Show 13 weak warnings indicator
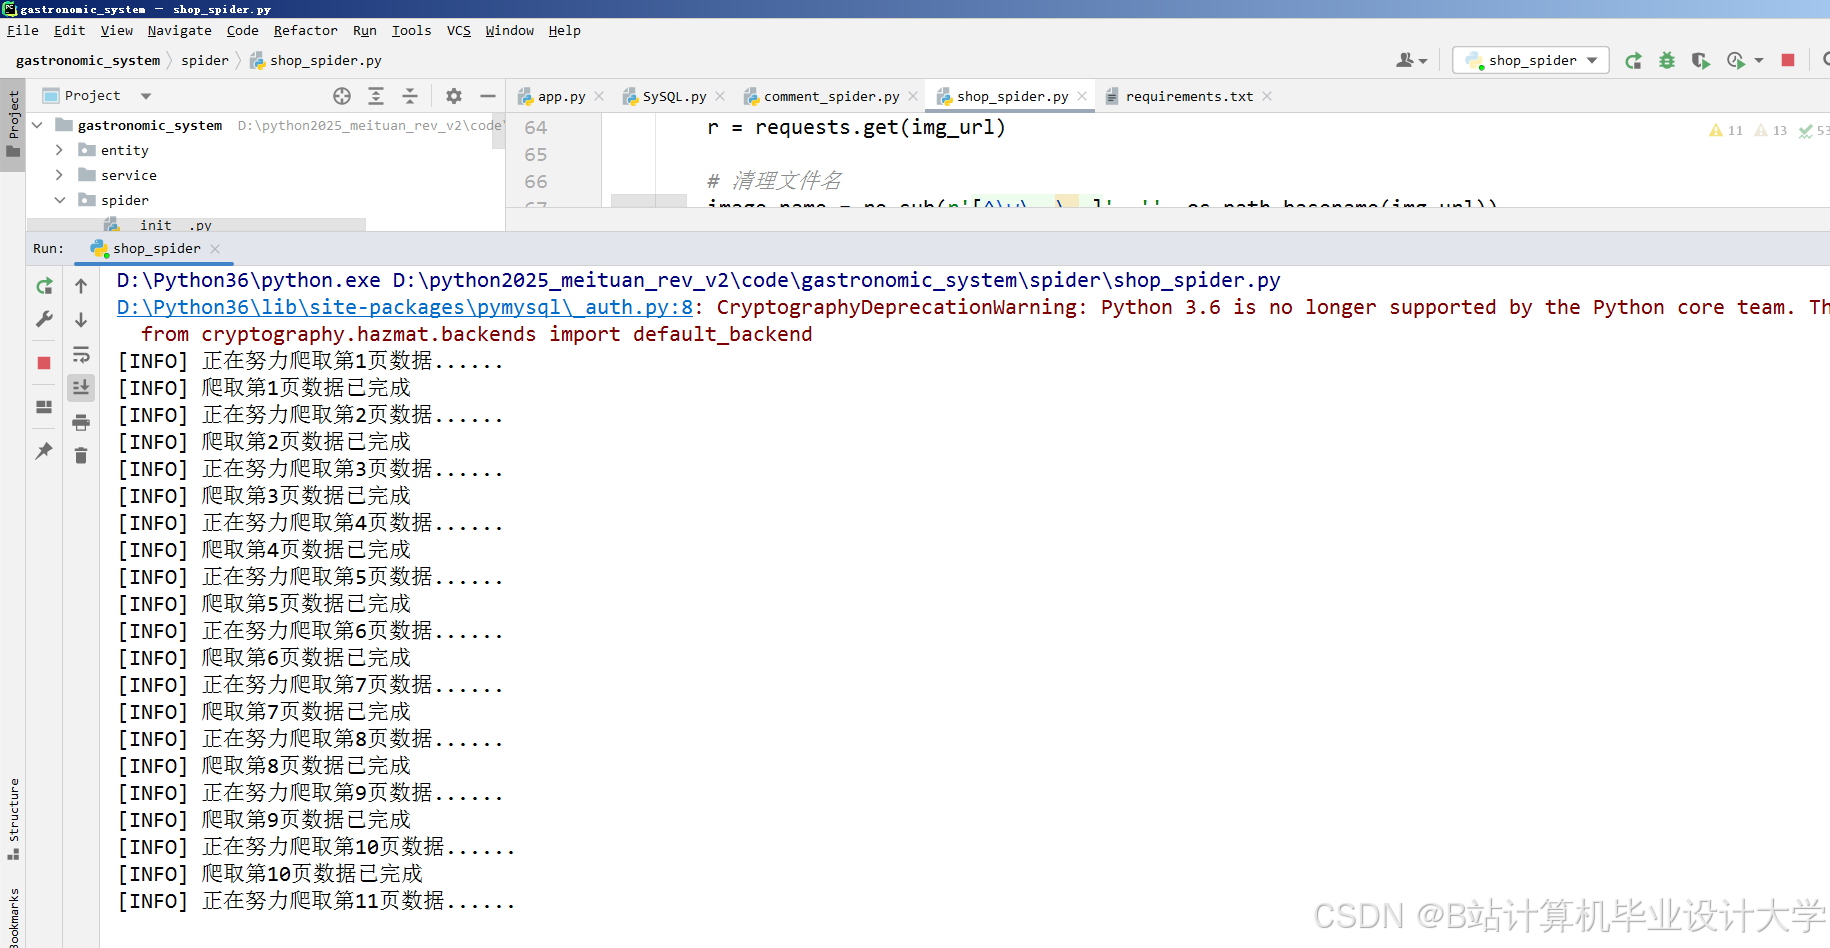 click(x=1771, y=130)
